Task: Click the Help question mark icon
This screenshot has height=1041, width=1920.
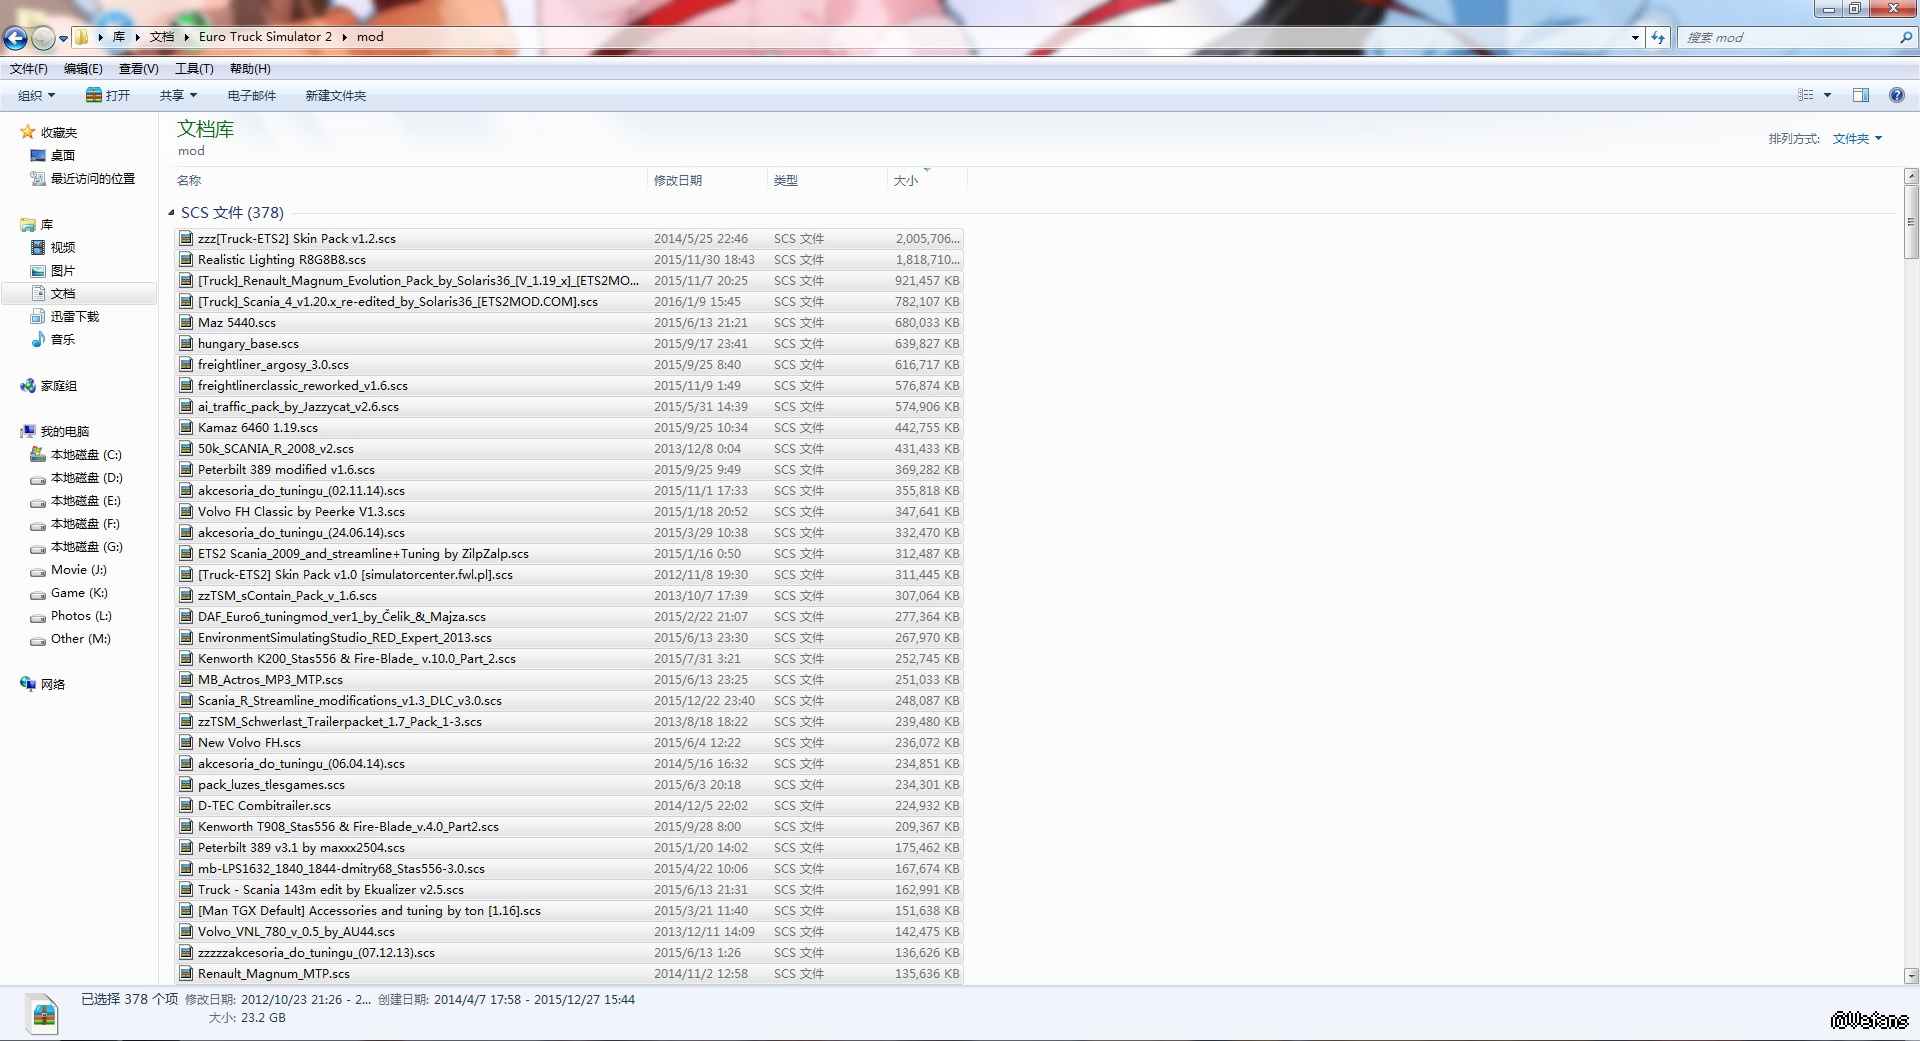Action: click(1896, 95)
